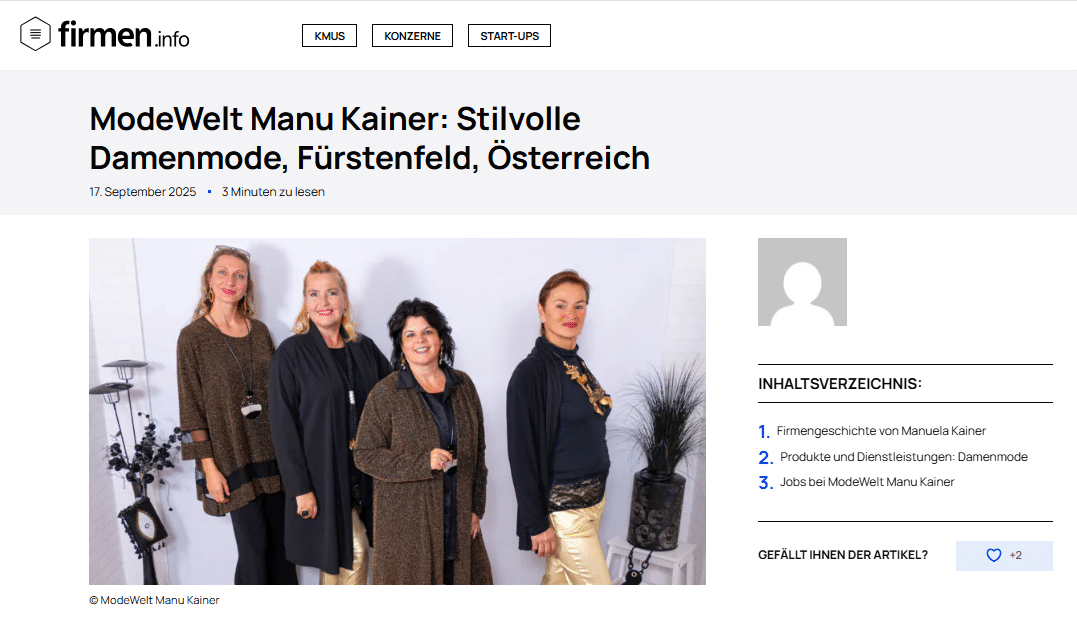Open the START-UPS category

(509, 36)
